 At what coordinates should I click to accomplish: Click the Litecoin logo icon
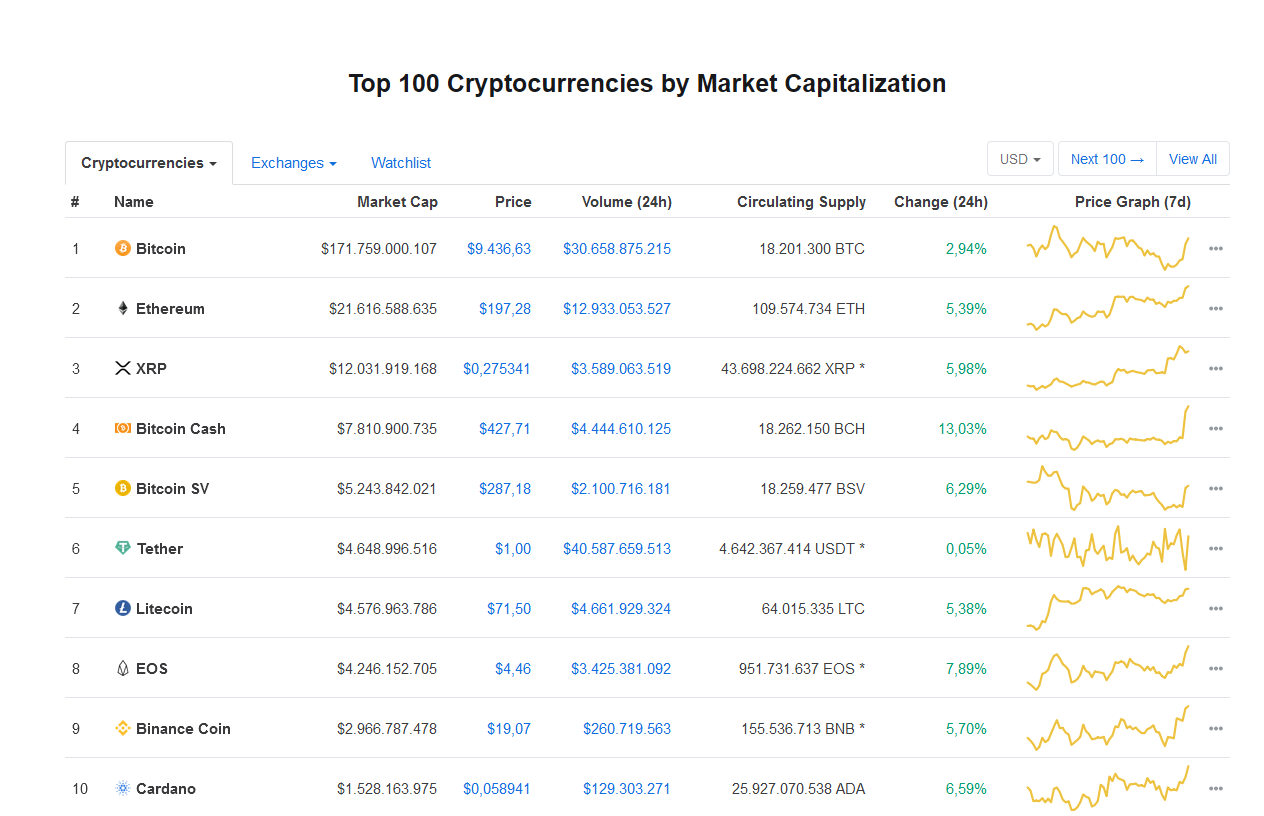pyautogui.click(x=123, y=608)
